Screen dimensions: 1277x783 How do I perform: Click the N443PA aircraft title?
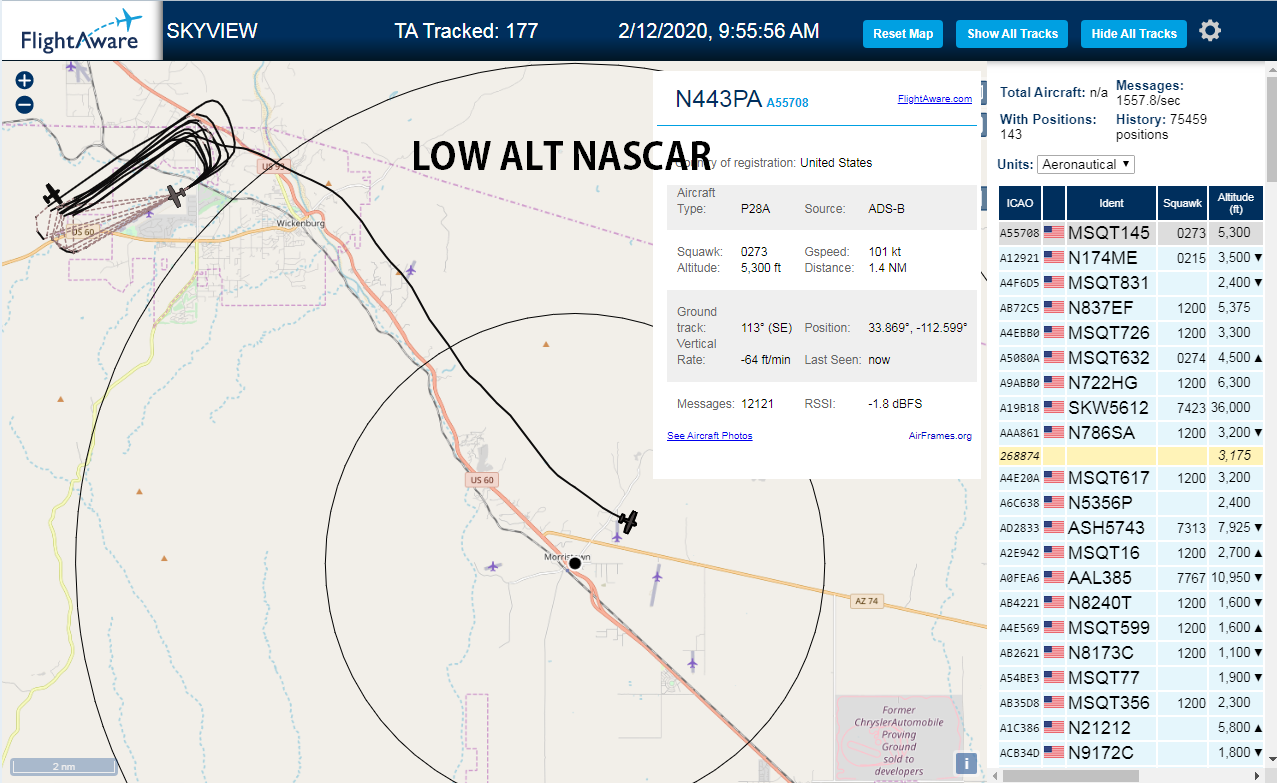coord(719,99)
